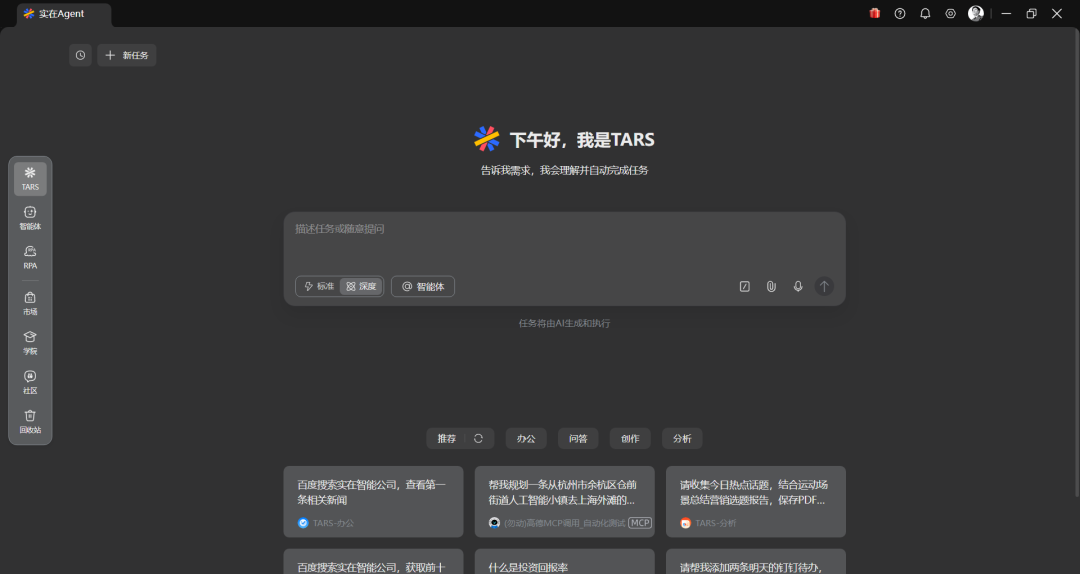The height and width of the screenshot is (574, 1080).
Task: Click the vertical scrollbar on the right
Action: point(1077,262)
